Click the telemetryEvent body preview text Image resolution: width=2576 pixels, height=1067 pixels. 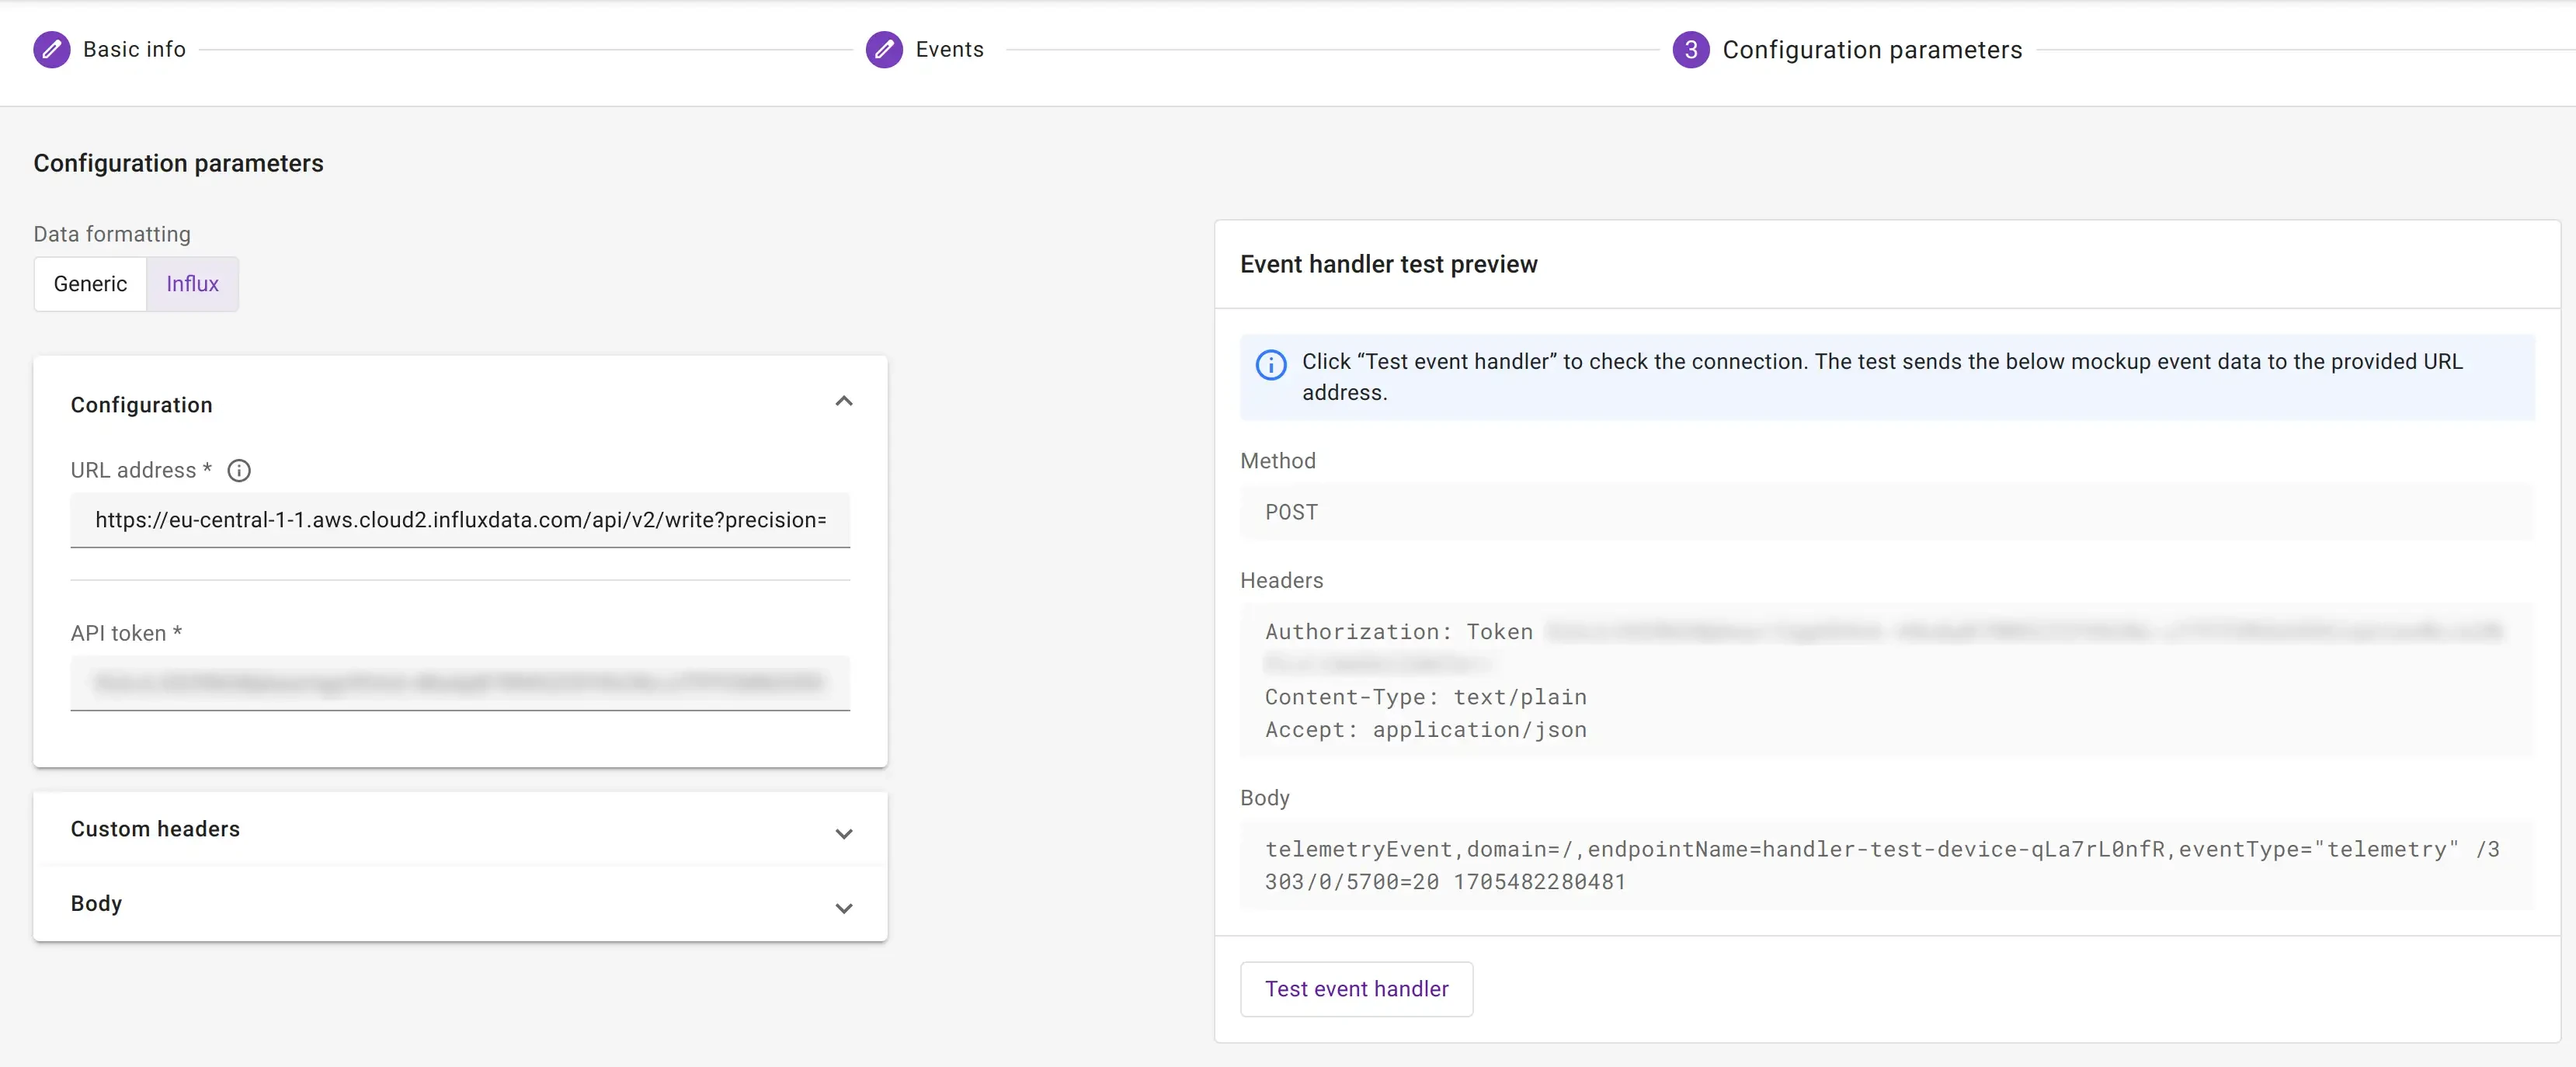[x=1882, y=865]
